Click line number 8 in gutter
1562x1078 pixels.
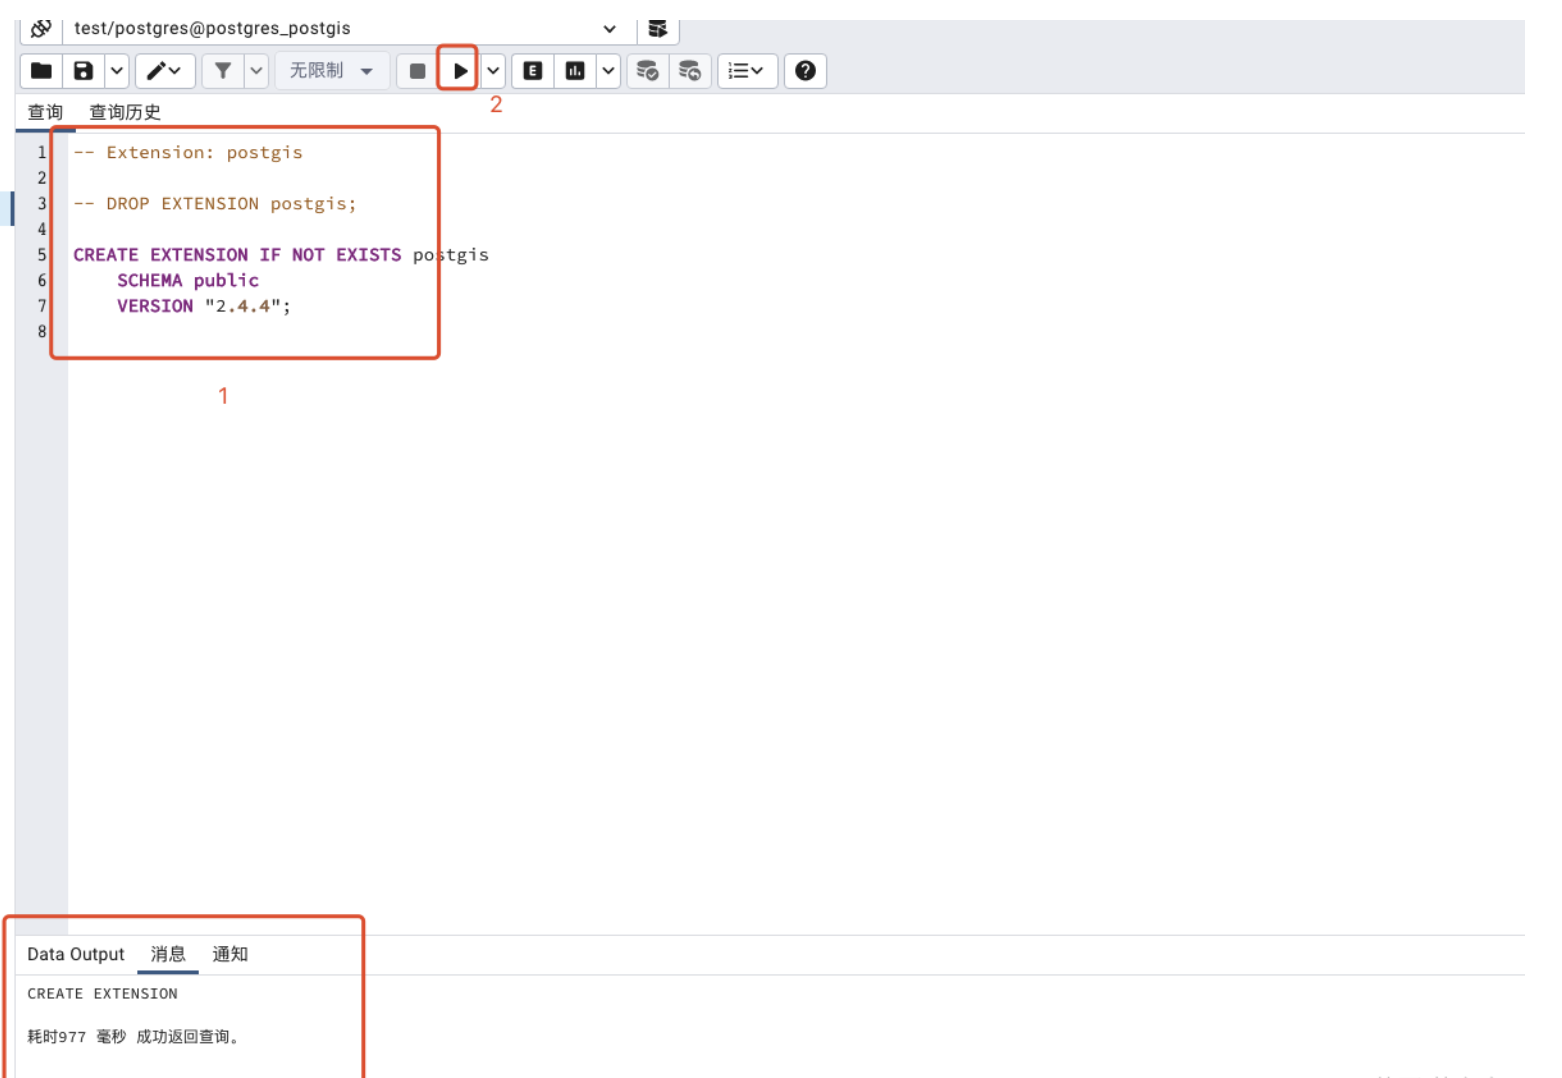[42, 331]
